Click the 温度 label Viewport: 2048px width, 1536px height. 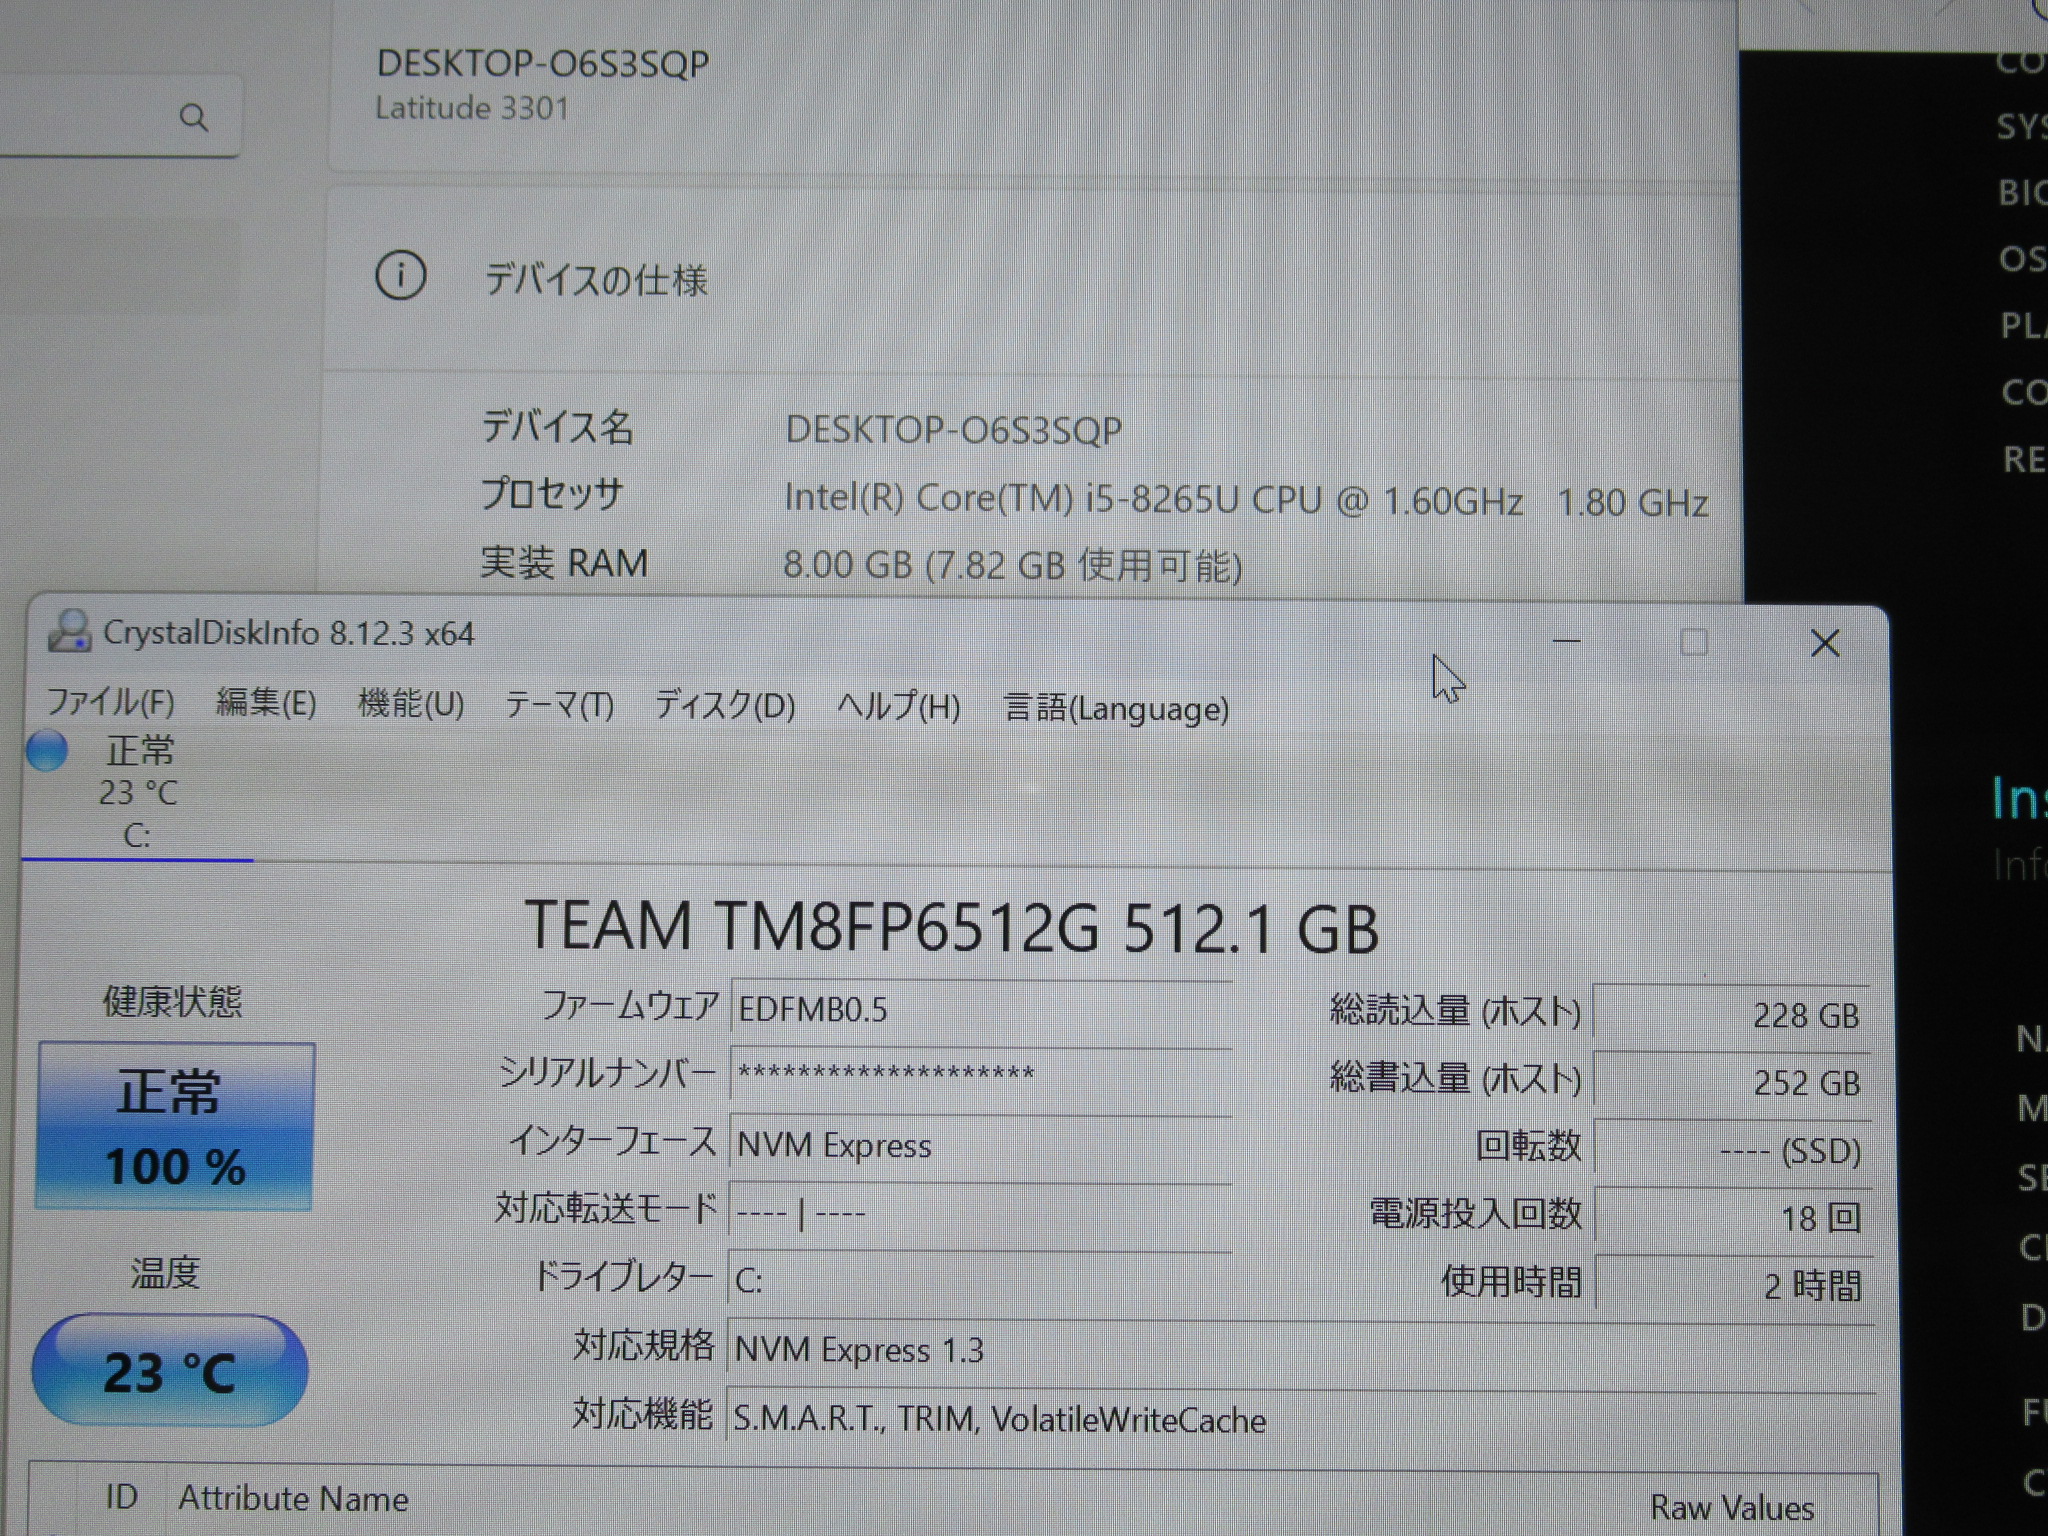[x=165, y=1273]
